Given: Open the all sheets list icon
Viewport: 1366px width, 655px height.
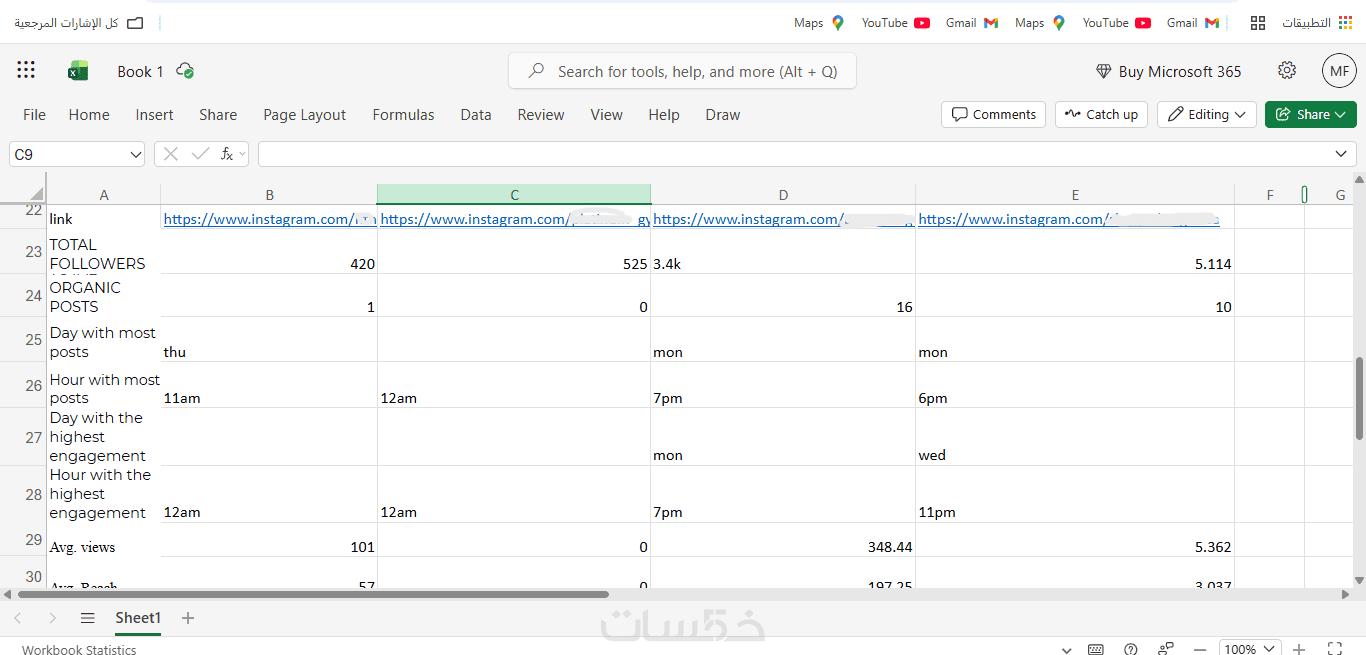Looking at the screenshot, I should pyautogui.click(x=88, y=618).
